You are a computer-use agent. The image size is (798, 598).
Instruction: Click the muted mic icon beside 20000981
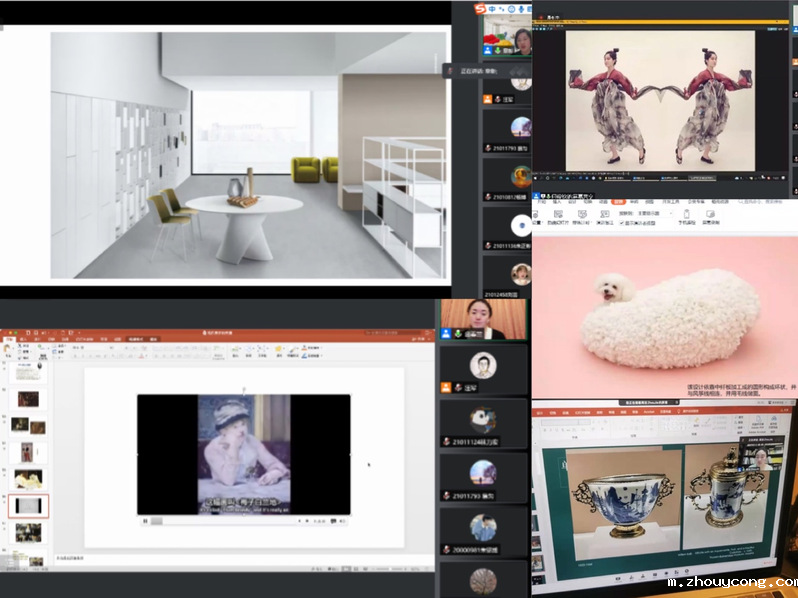coord(446,550)
